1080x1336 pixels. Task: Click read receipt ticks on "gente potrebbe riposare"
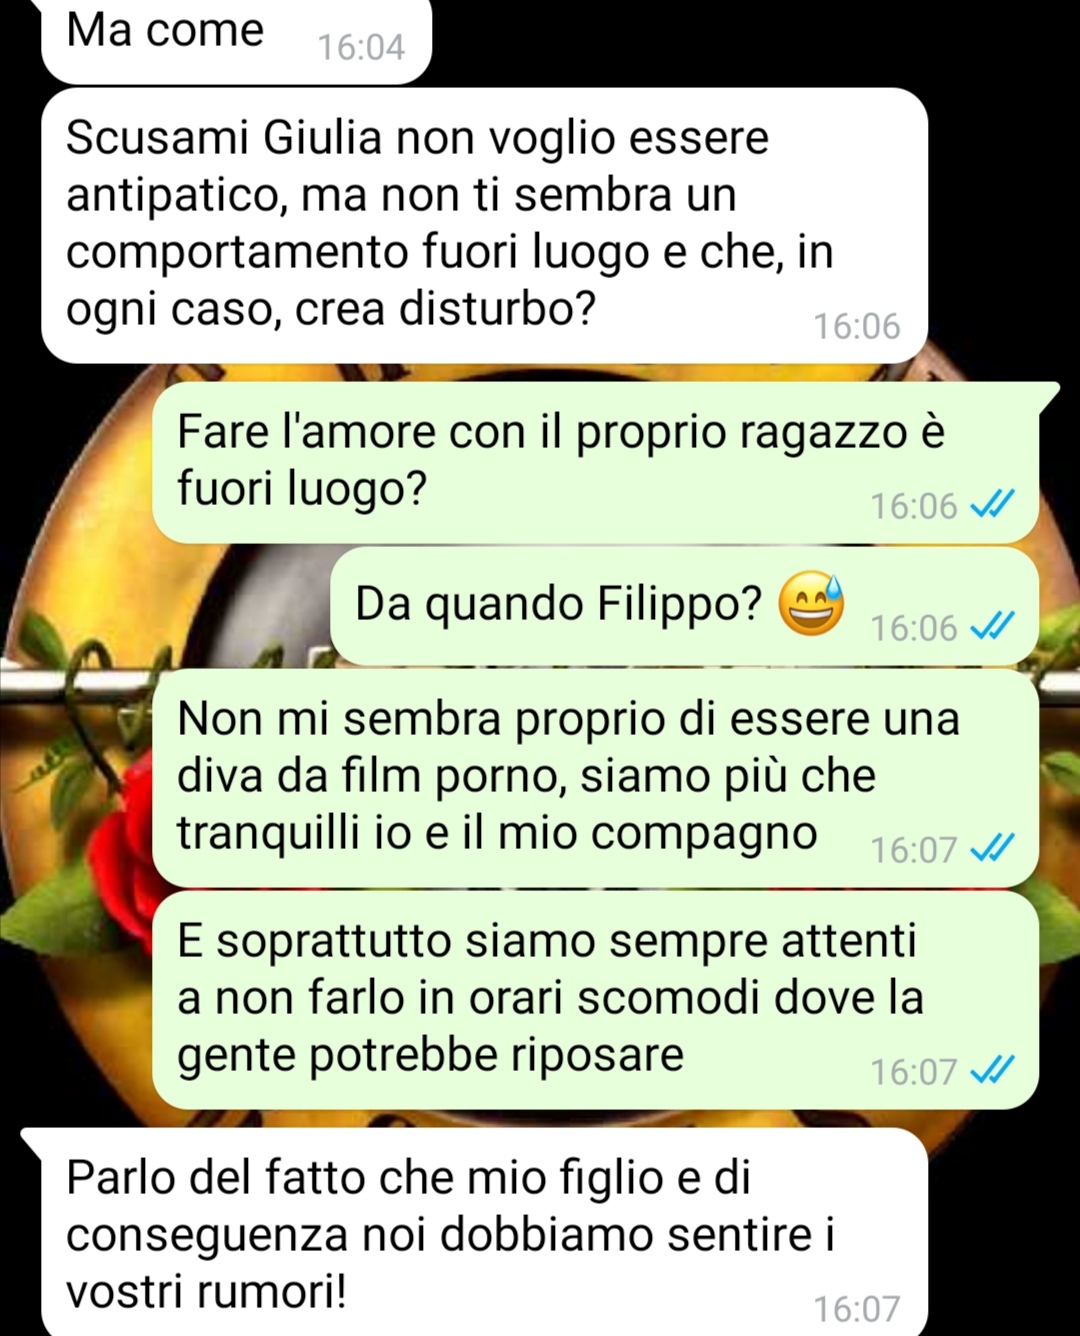pos(993,1071)
